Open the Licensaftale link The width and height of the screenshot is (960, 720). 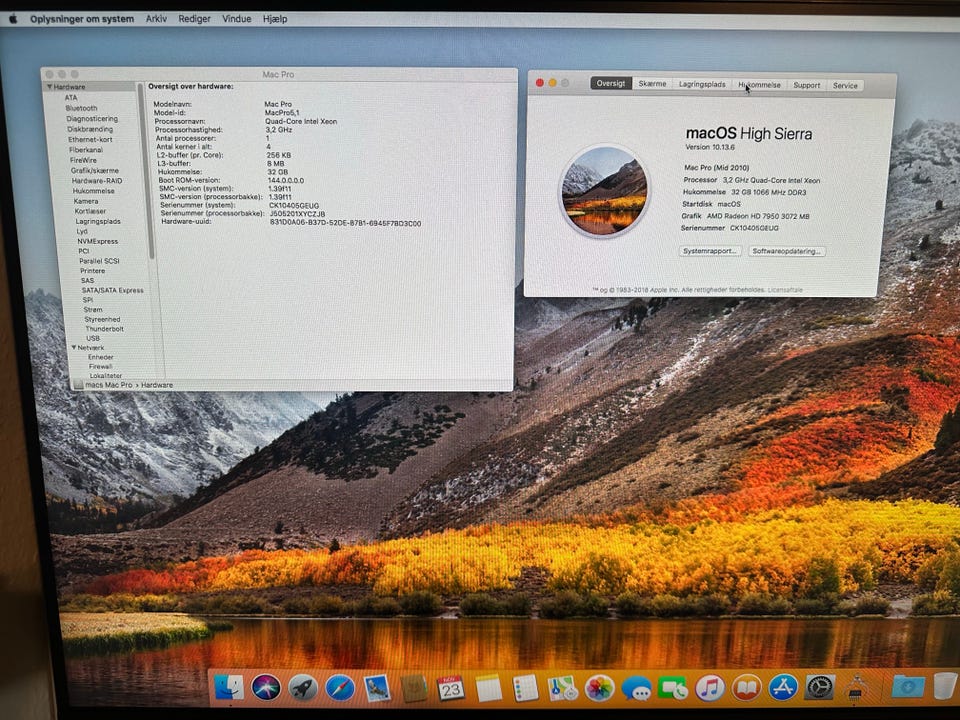point(785,290)
